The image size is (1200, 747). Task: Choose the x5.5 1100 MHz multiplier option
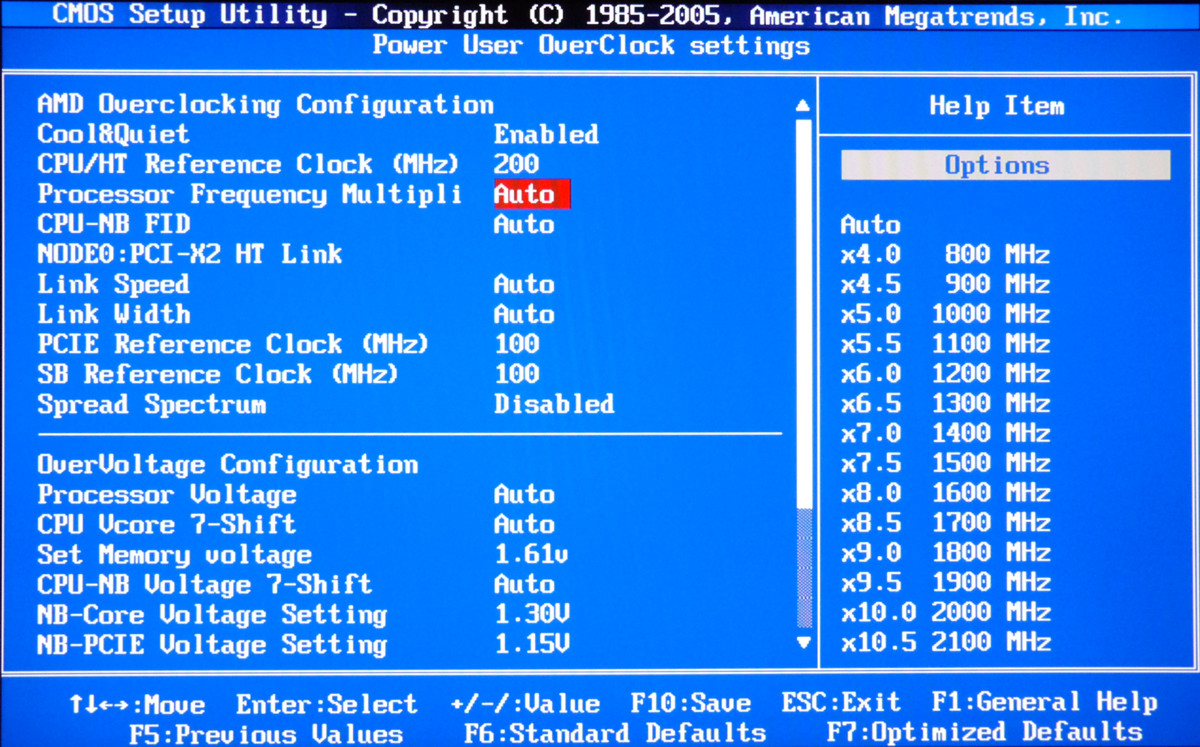[x=945, y=345]
